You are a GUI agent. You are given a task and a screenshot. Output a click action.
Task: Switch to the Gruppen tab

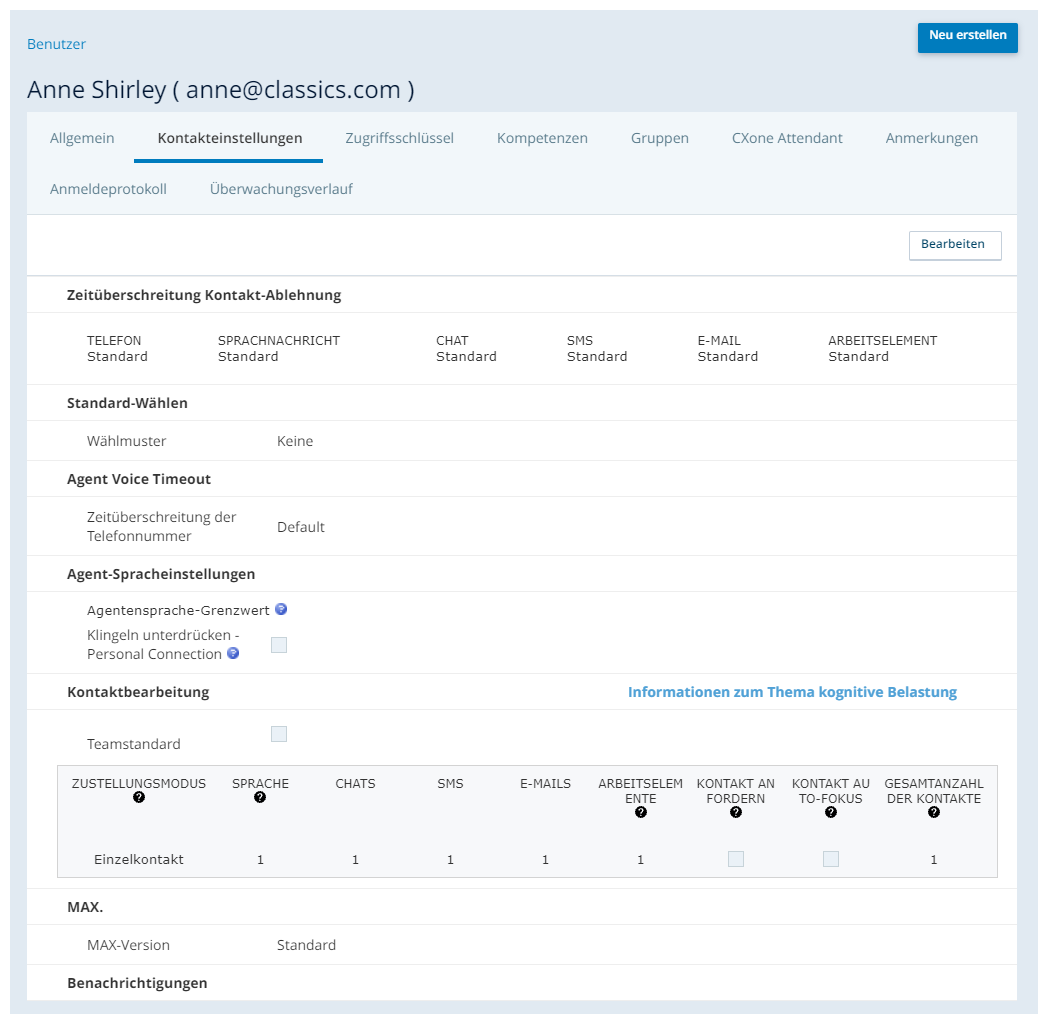coord(660,138)
